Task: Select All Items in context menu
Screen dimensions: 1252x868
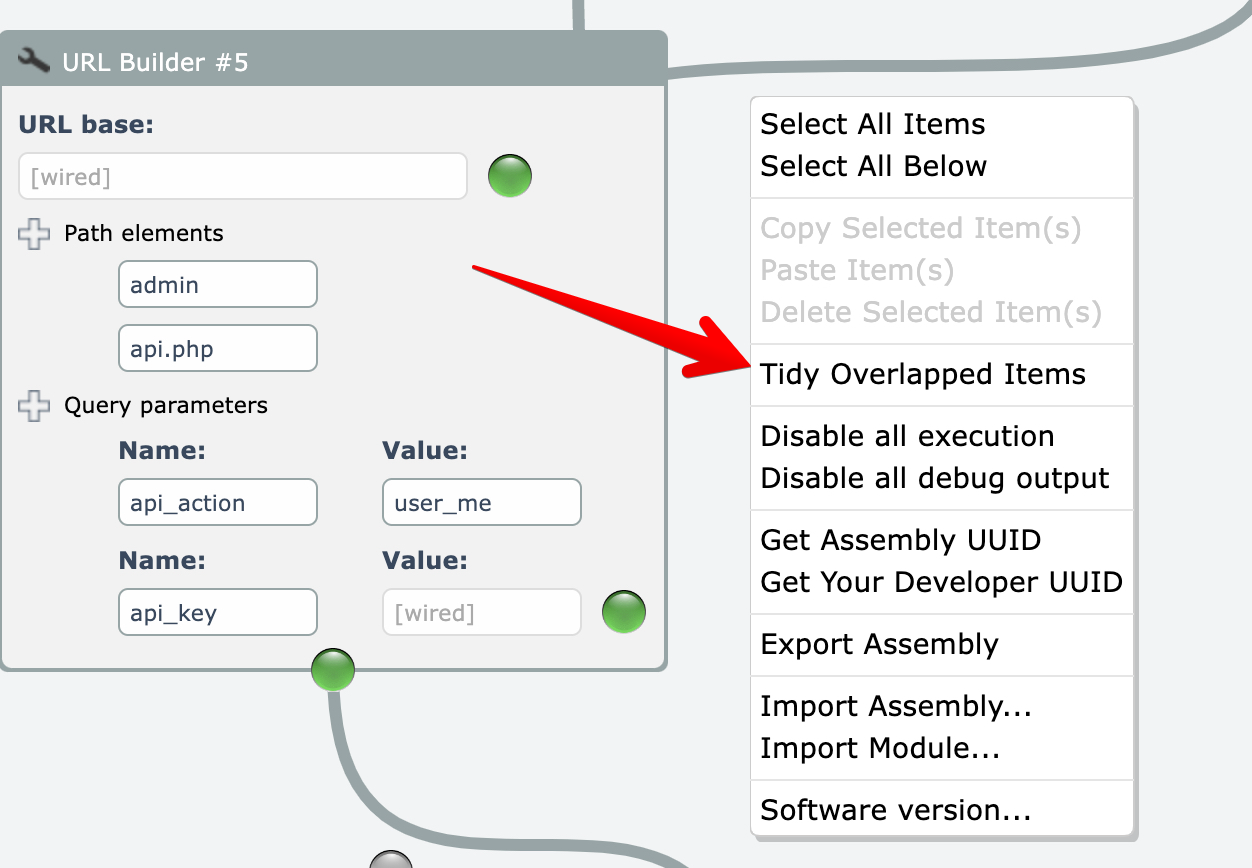Action: 872,124
